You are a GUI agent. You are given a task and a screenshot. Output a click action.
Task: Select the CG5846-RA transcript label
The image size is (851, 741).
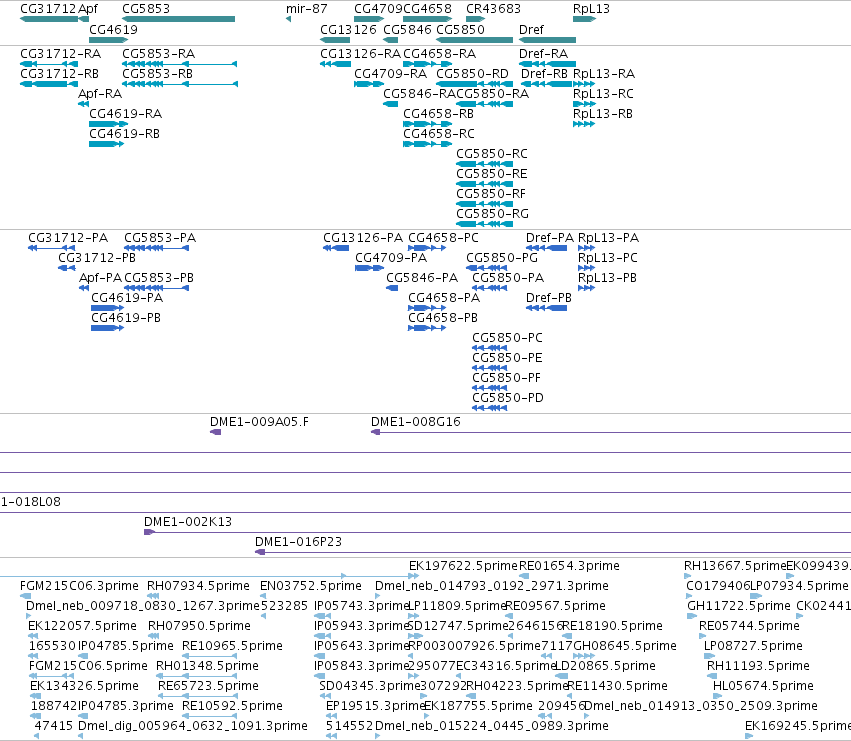point(420,93)
